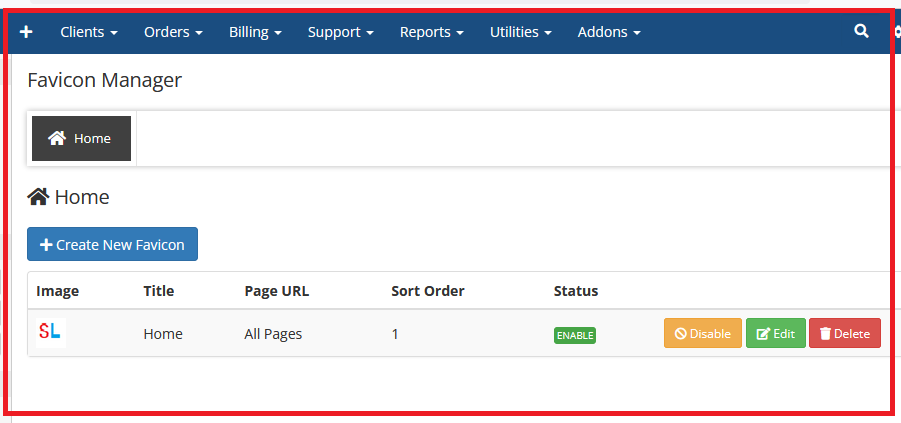Open the Support menu
This screenshot has width=901, height=423.
coord(340,32)
